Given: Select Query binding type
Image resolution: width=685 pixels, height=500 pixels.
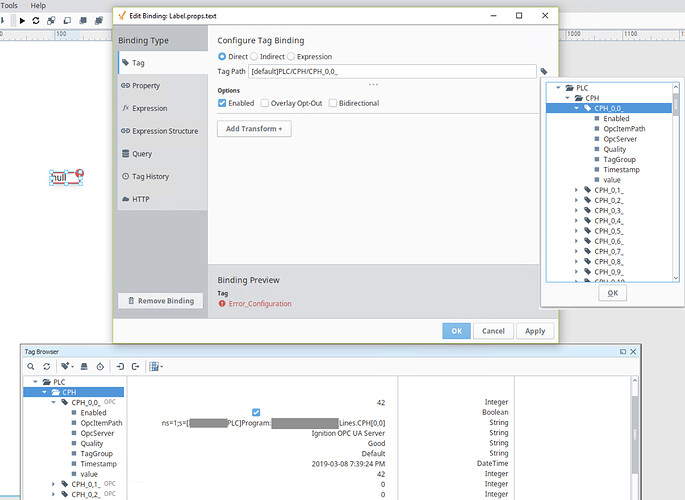Looking at the screenshot, I should pyautogui.click(x=163, y=154).
